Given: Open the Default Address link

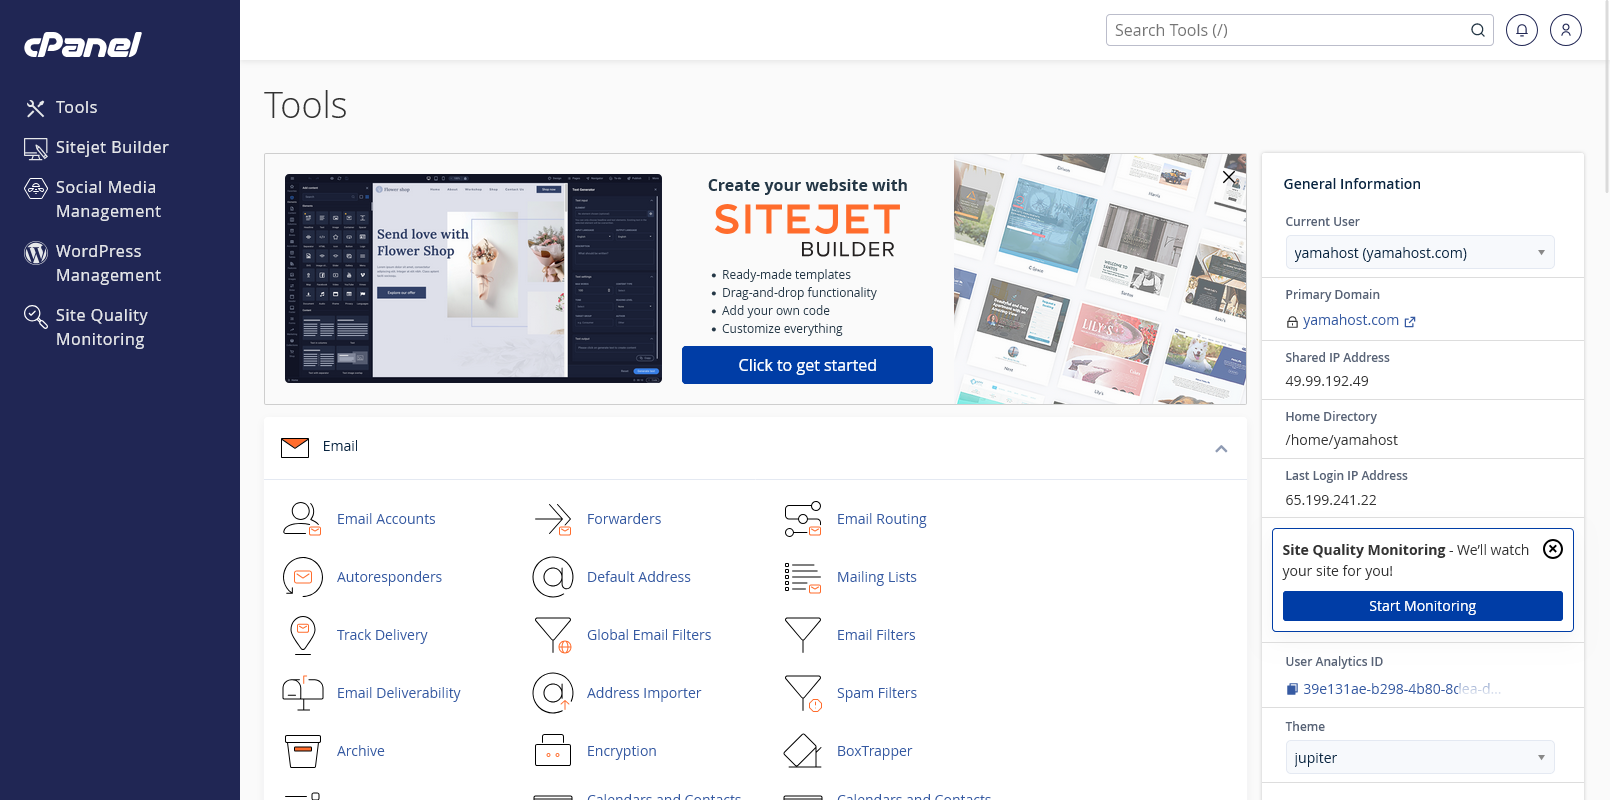Looking at the screenshot, I should (x=639, y=577).
